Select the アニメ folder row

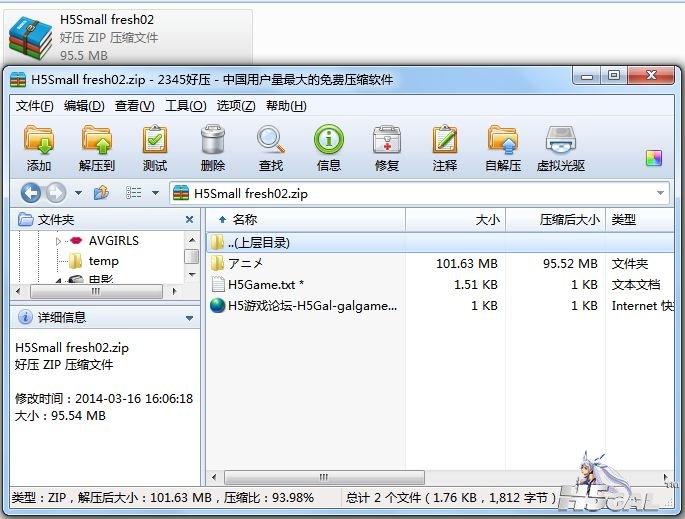tap(439, 263)
